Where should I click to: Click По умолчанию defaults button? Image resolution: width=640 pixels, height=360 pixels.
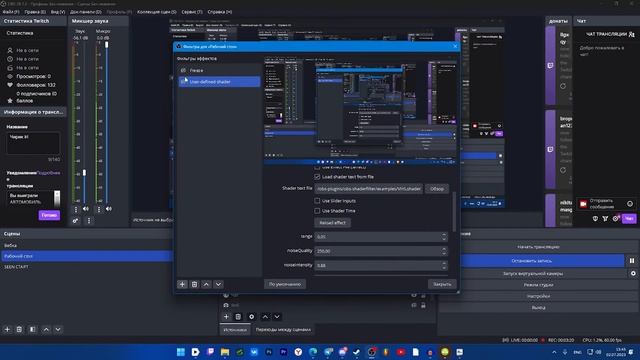pos(285,284)
